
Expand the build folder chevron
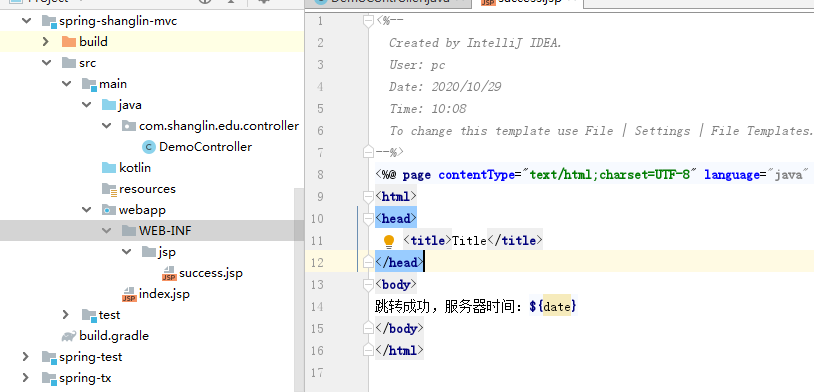pyautogui.click(x=46, y=42)
